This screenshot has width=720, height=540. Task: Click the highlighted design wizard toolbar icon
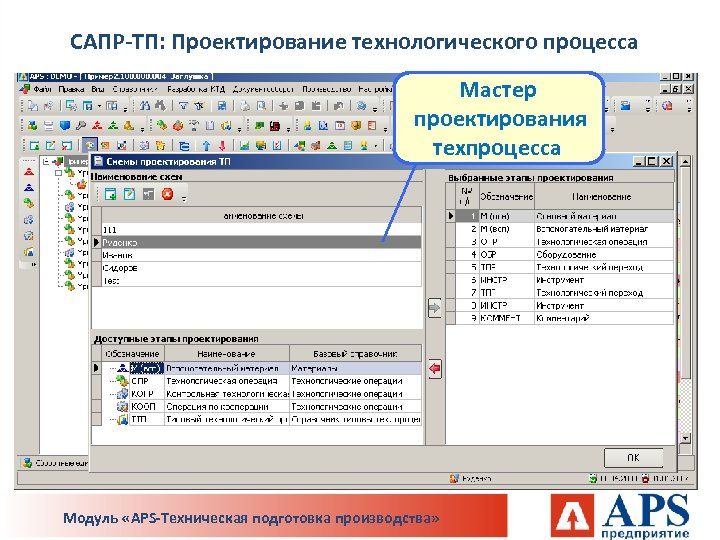click(x=90, y=146)
